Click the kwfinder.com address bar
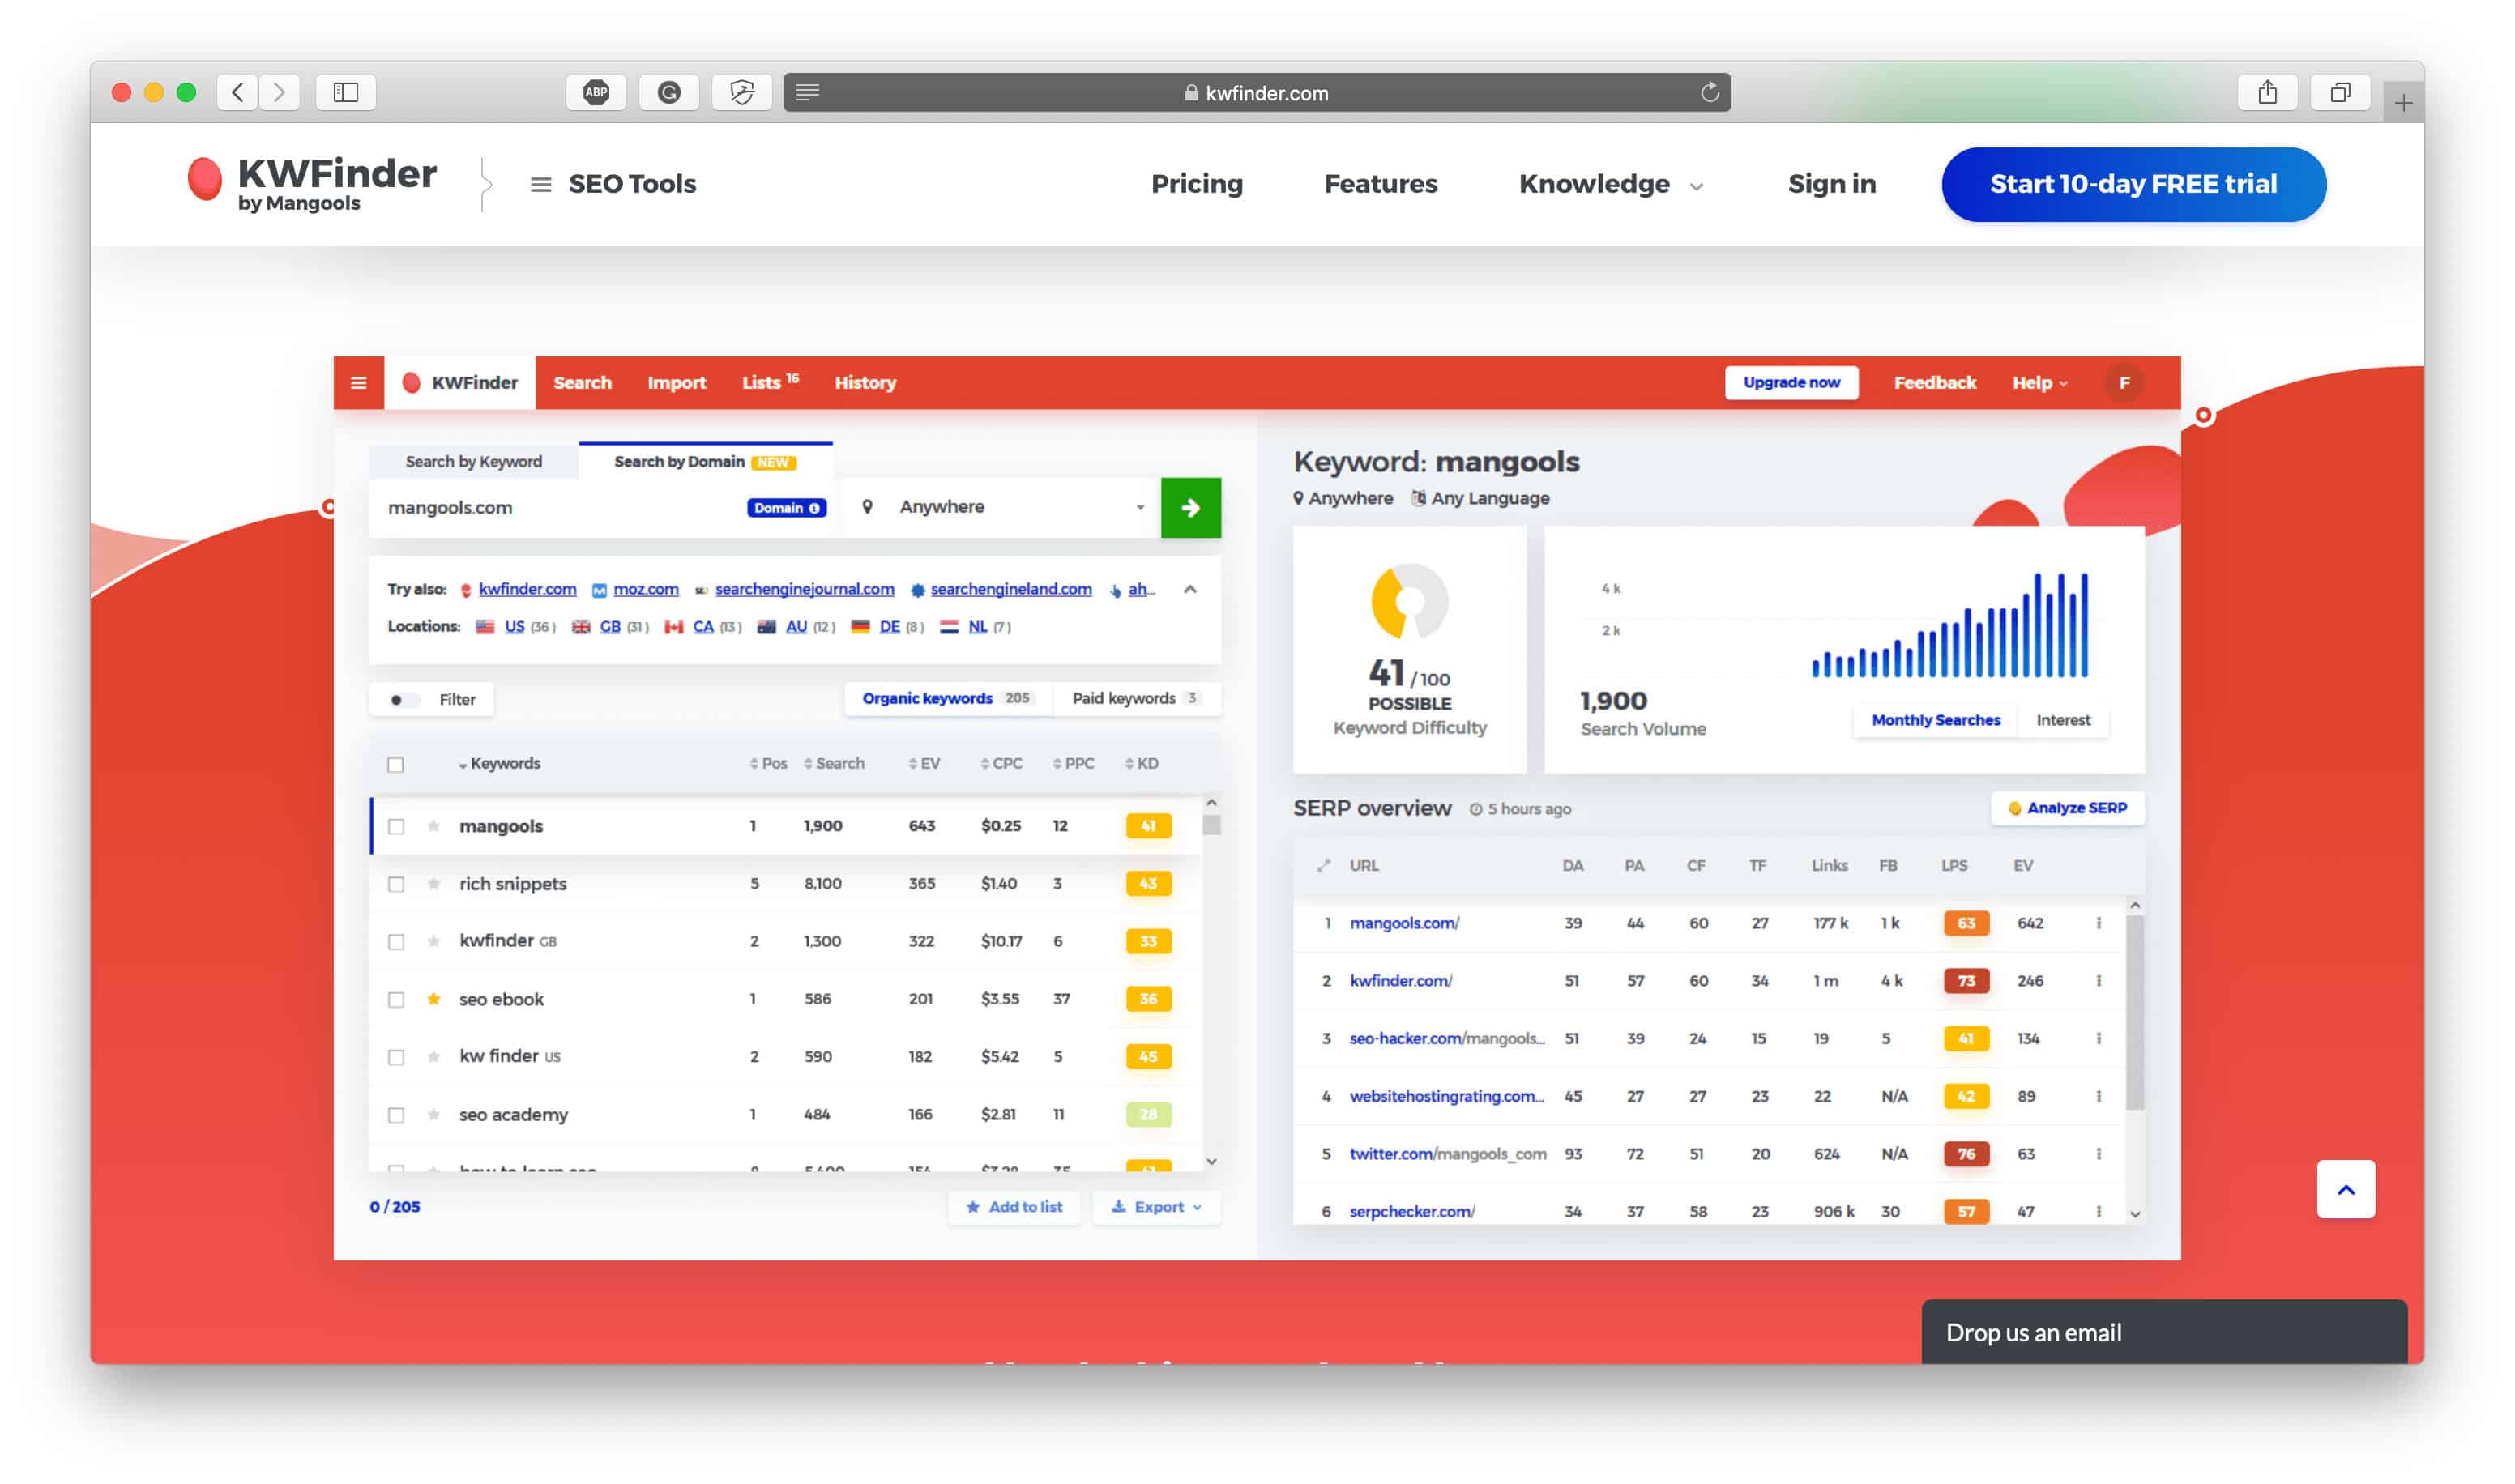The height and width of the screenshot is (1484, 2515). click(1257, 93)
